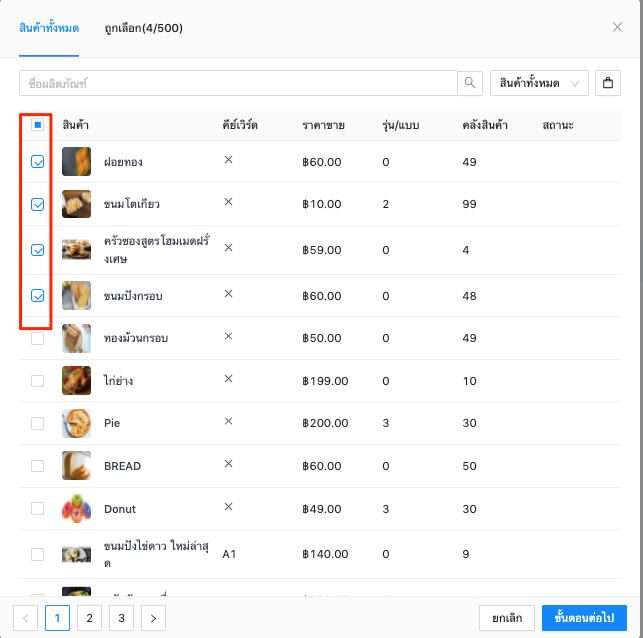643x638 pixels.
Task: Go to page 3
Action: coord(121,618)
